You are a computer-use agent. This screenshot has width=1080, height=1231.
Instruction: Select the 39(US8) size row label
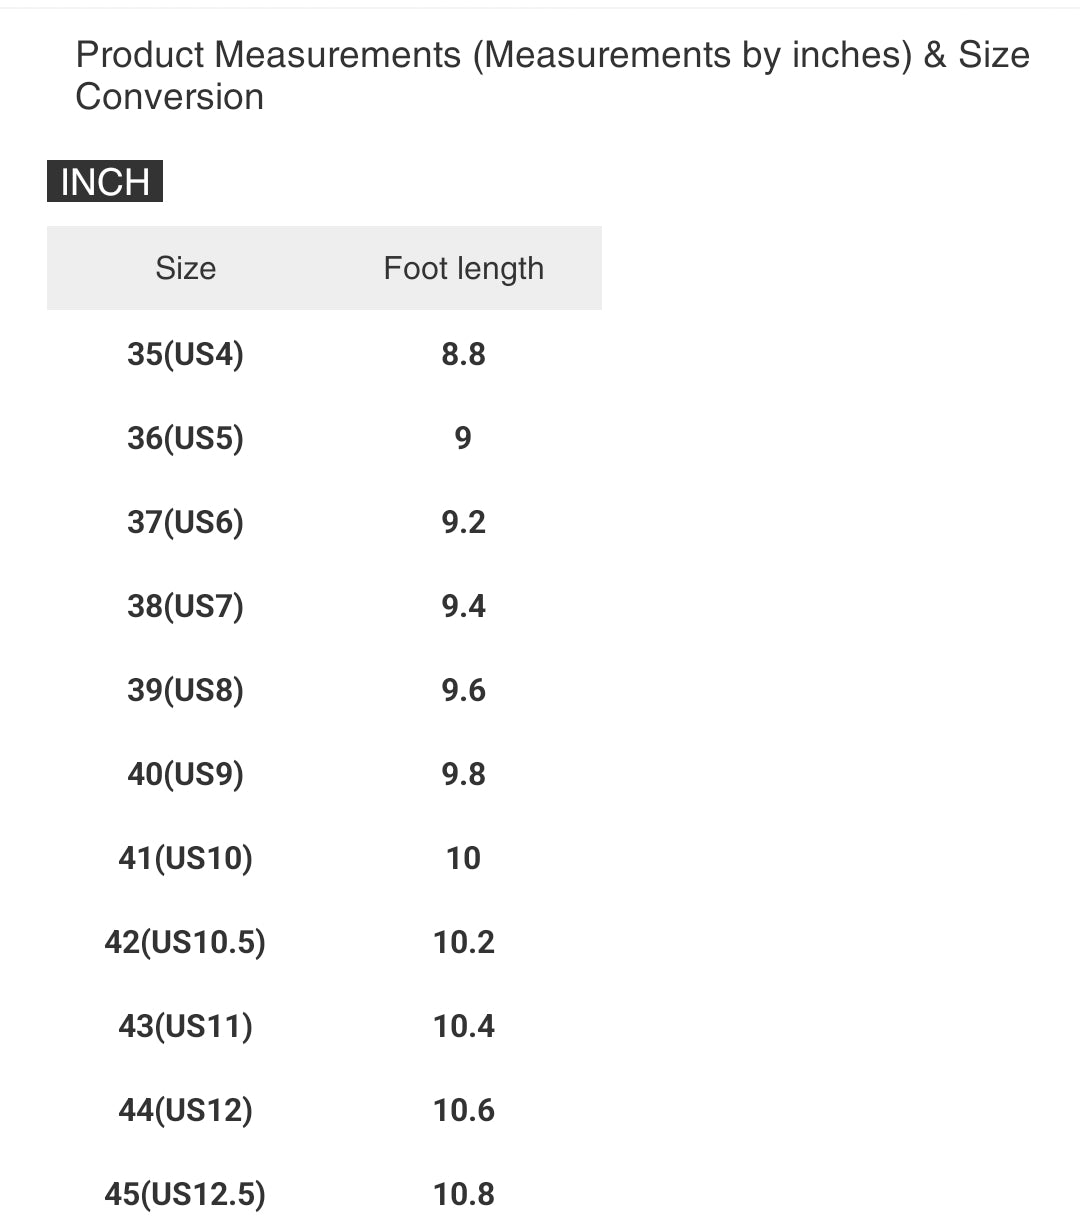click(x=185, y=690)
